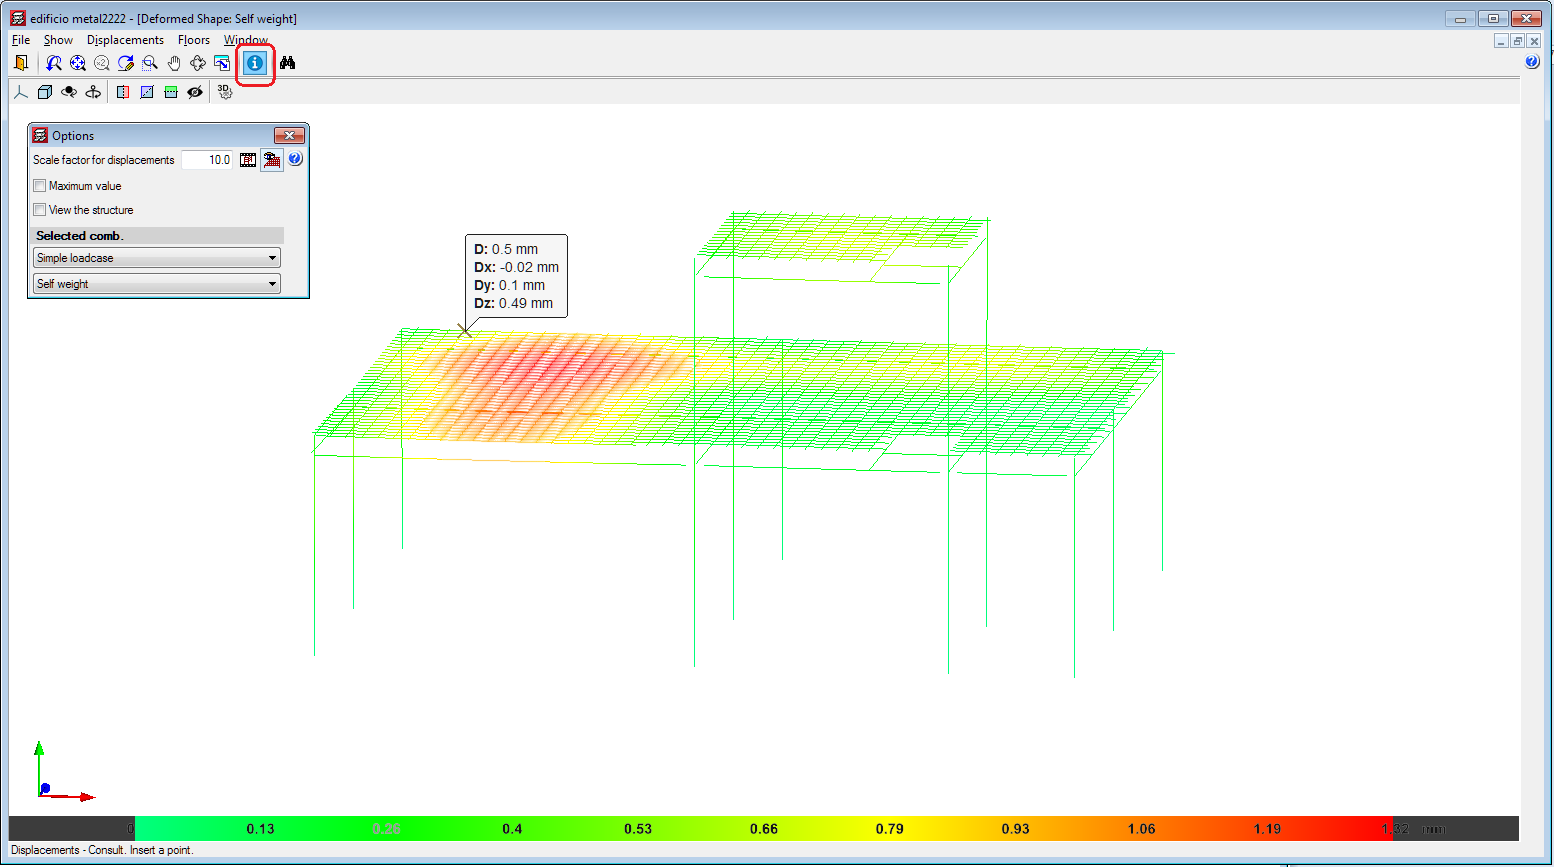
Task: Expand the Self weight load list
Action: pyautogui.click(x=271, y=283)
